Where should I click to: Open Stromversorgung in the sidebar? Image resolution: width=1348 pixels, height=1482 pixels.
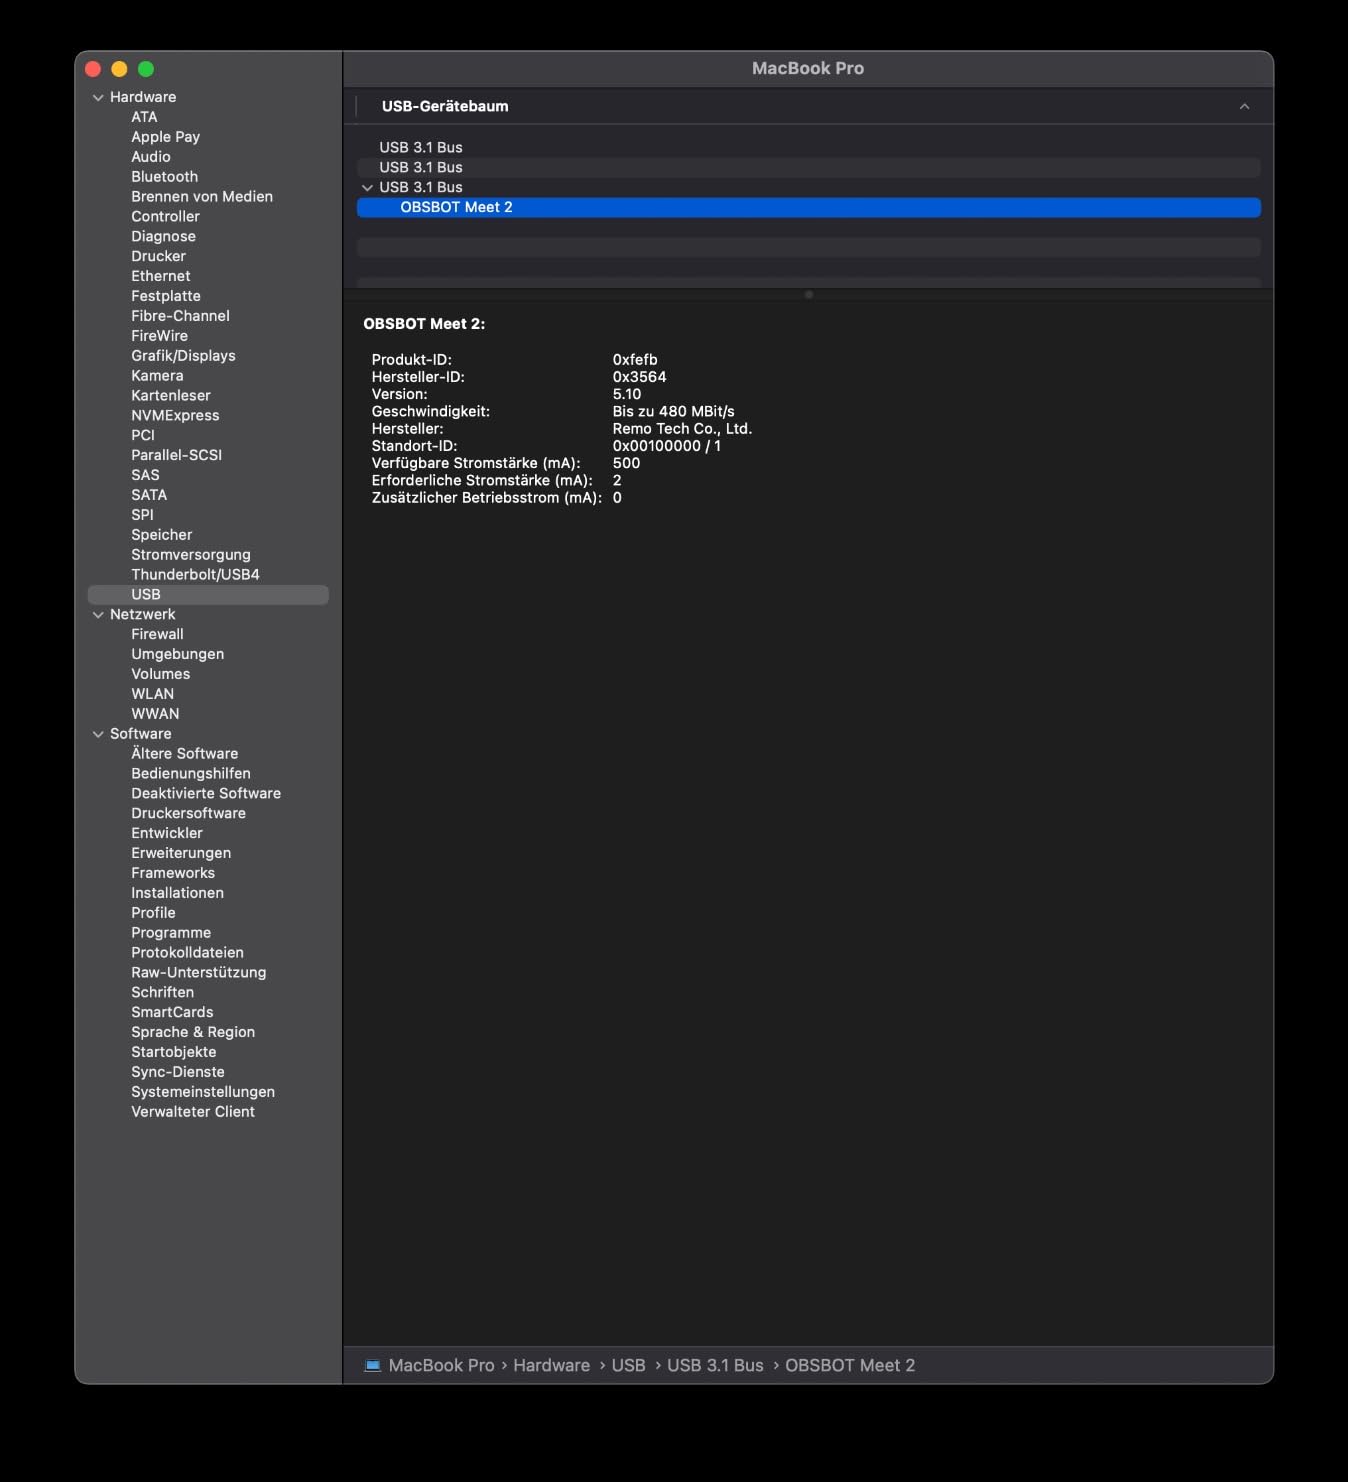191,555
